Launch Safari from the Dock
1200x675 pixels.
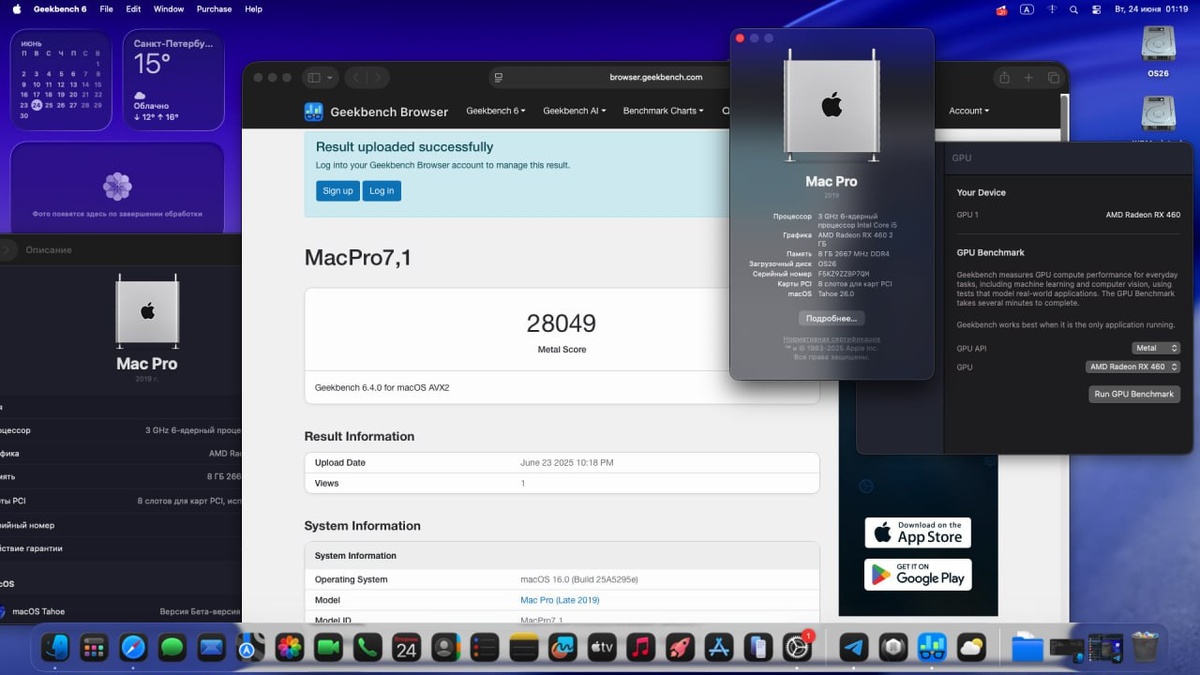pos(133,648)
